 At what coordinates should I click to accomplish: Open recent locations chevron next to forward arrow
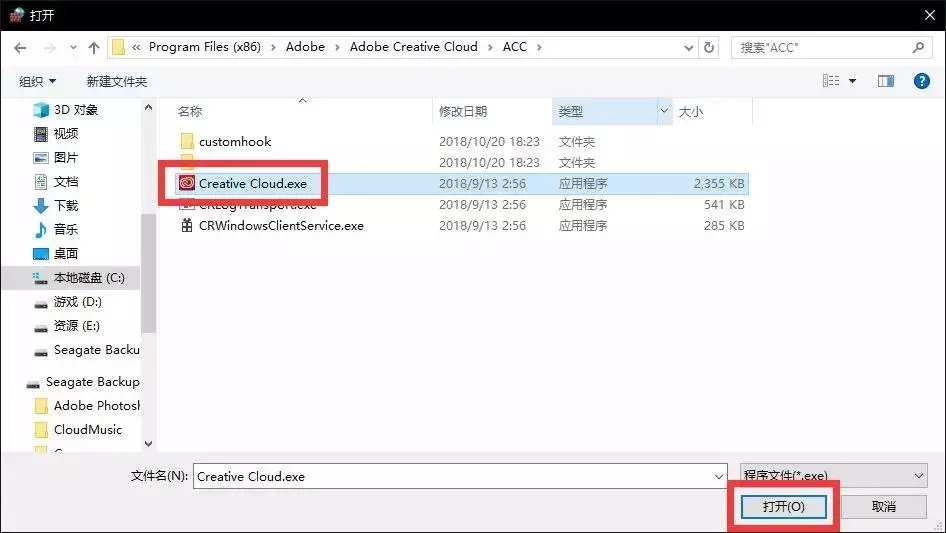(73, 48)
